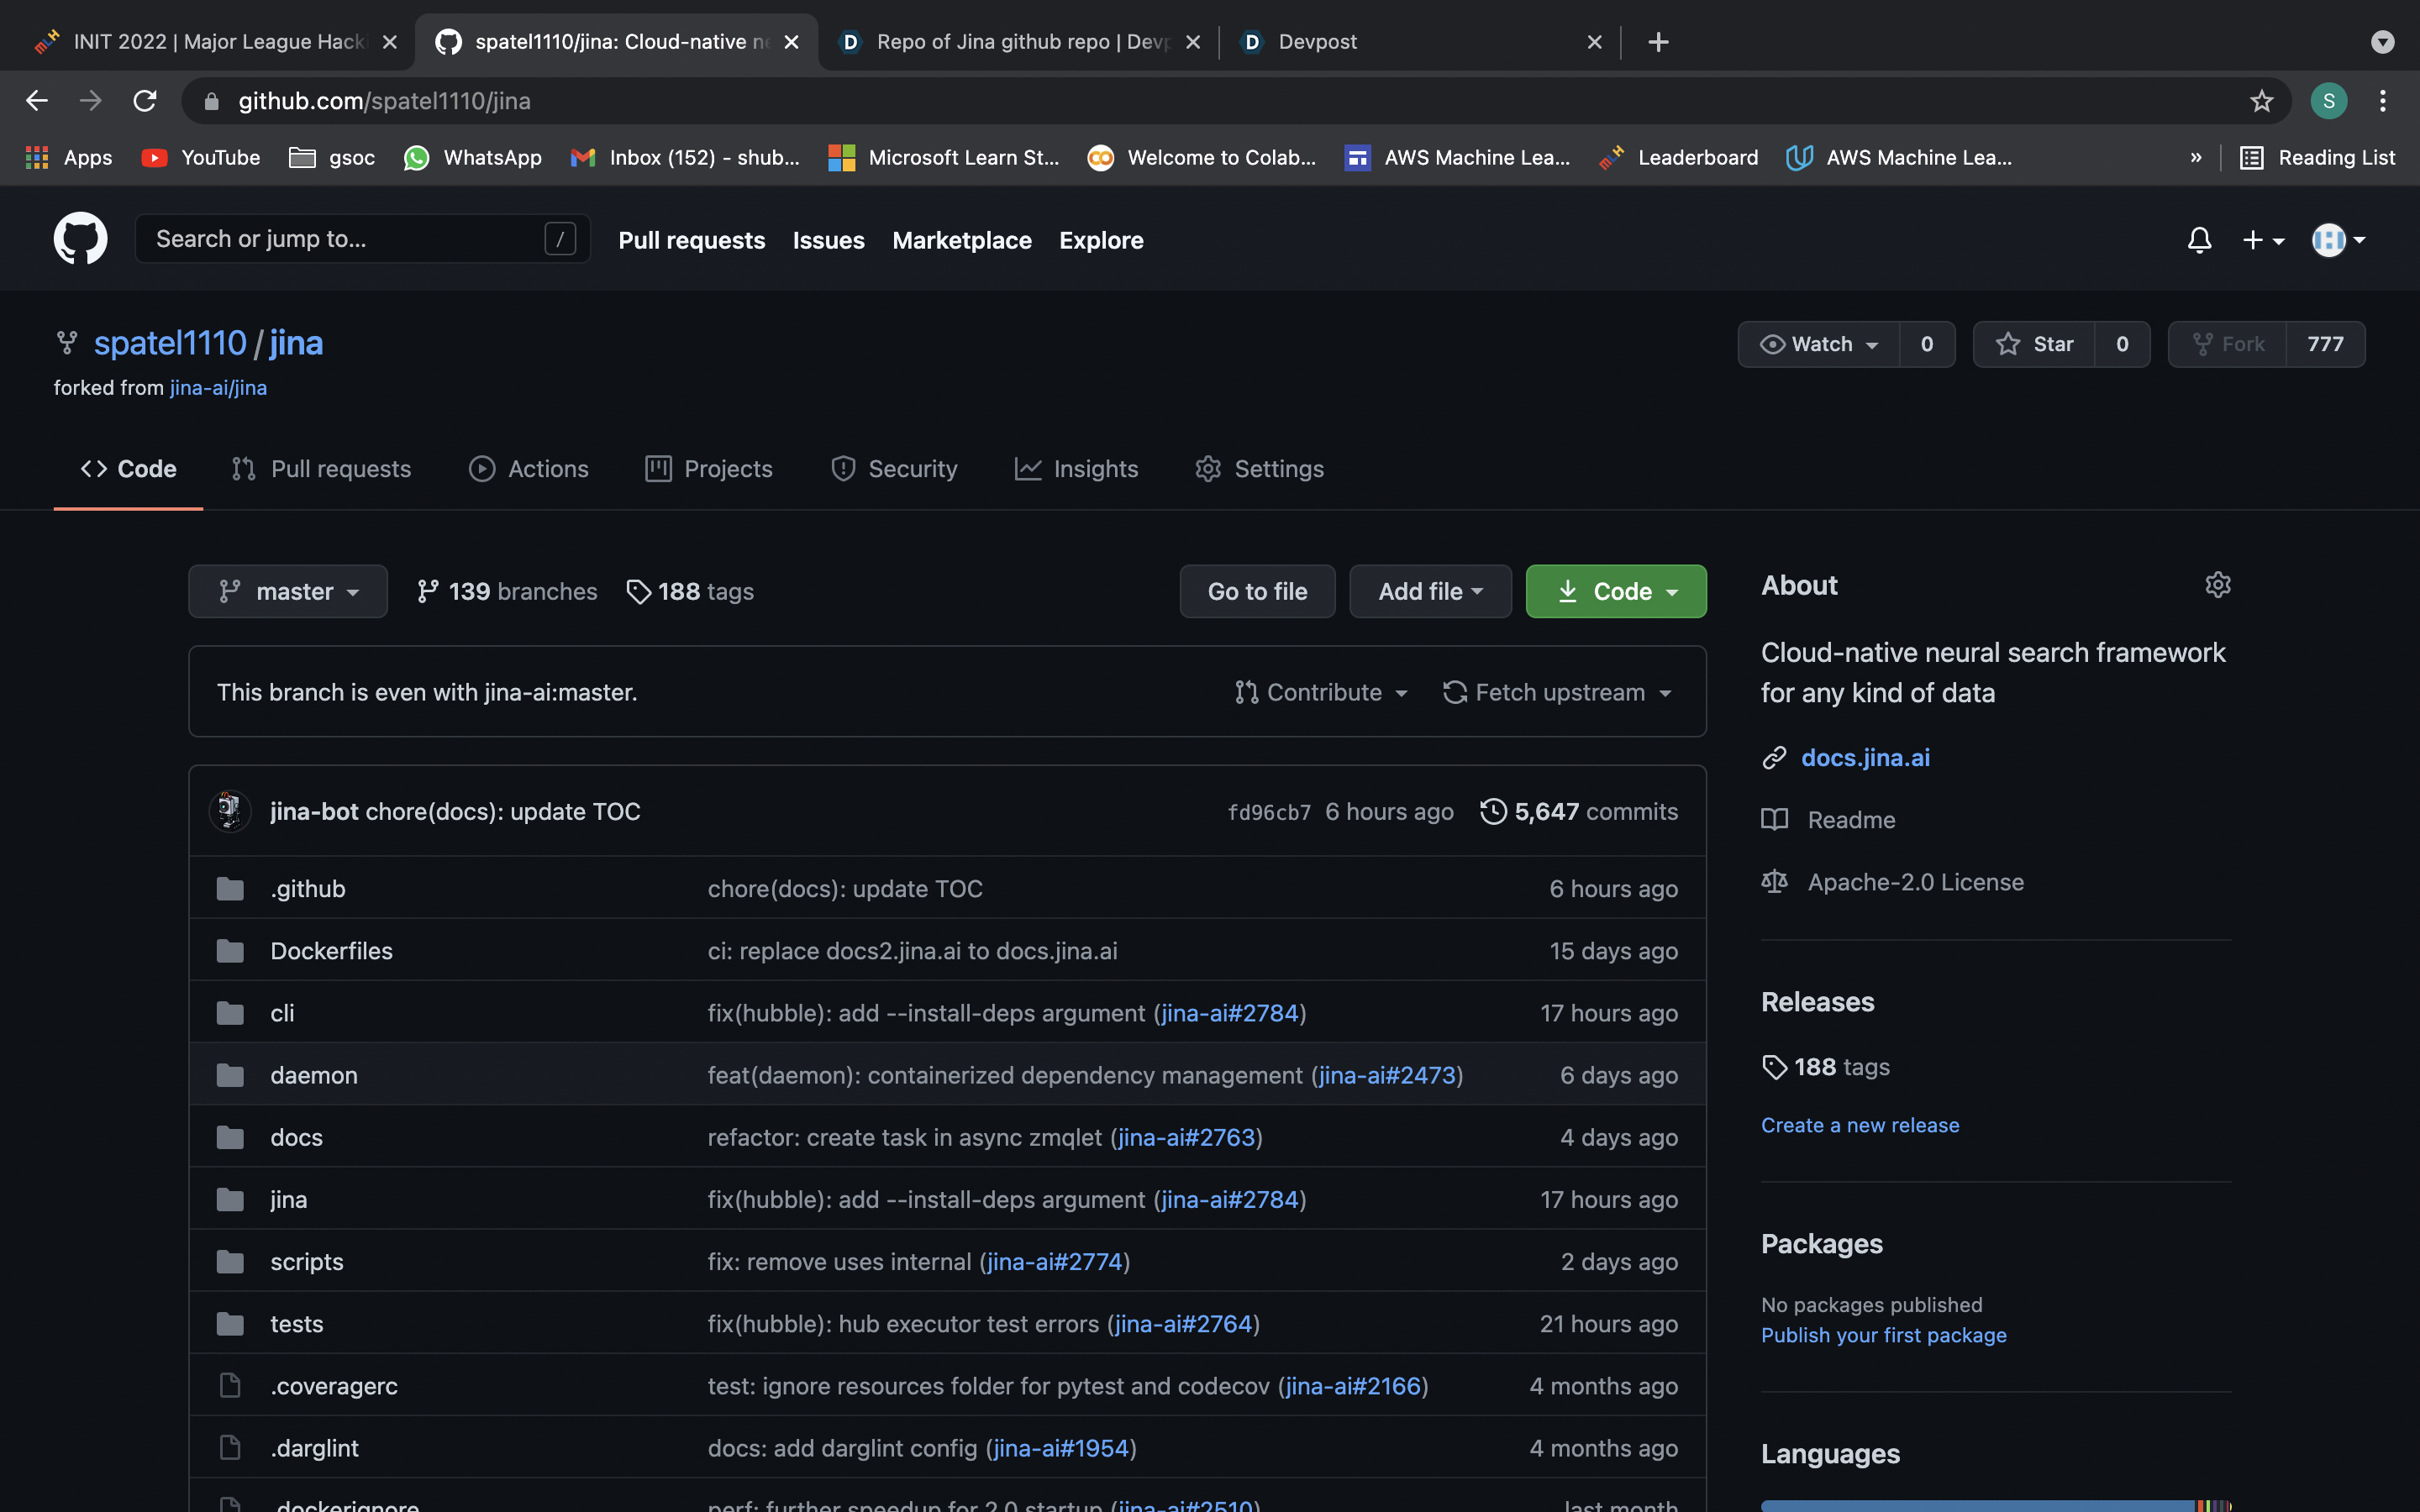Open the docs.jina.ai link
This screenshot has width=2420, height=1512.
click(x=1865, y=757)
